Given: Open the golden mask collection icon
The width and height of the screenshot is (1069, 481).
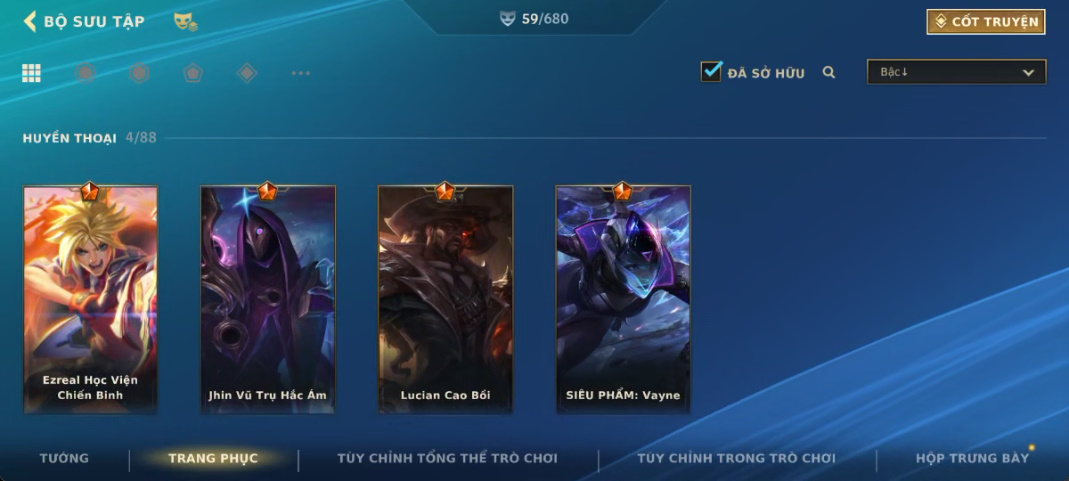Looking at the screenshot, I should pos(185,22).
